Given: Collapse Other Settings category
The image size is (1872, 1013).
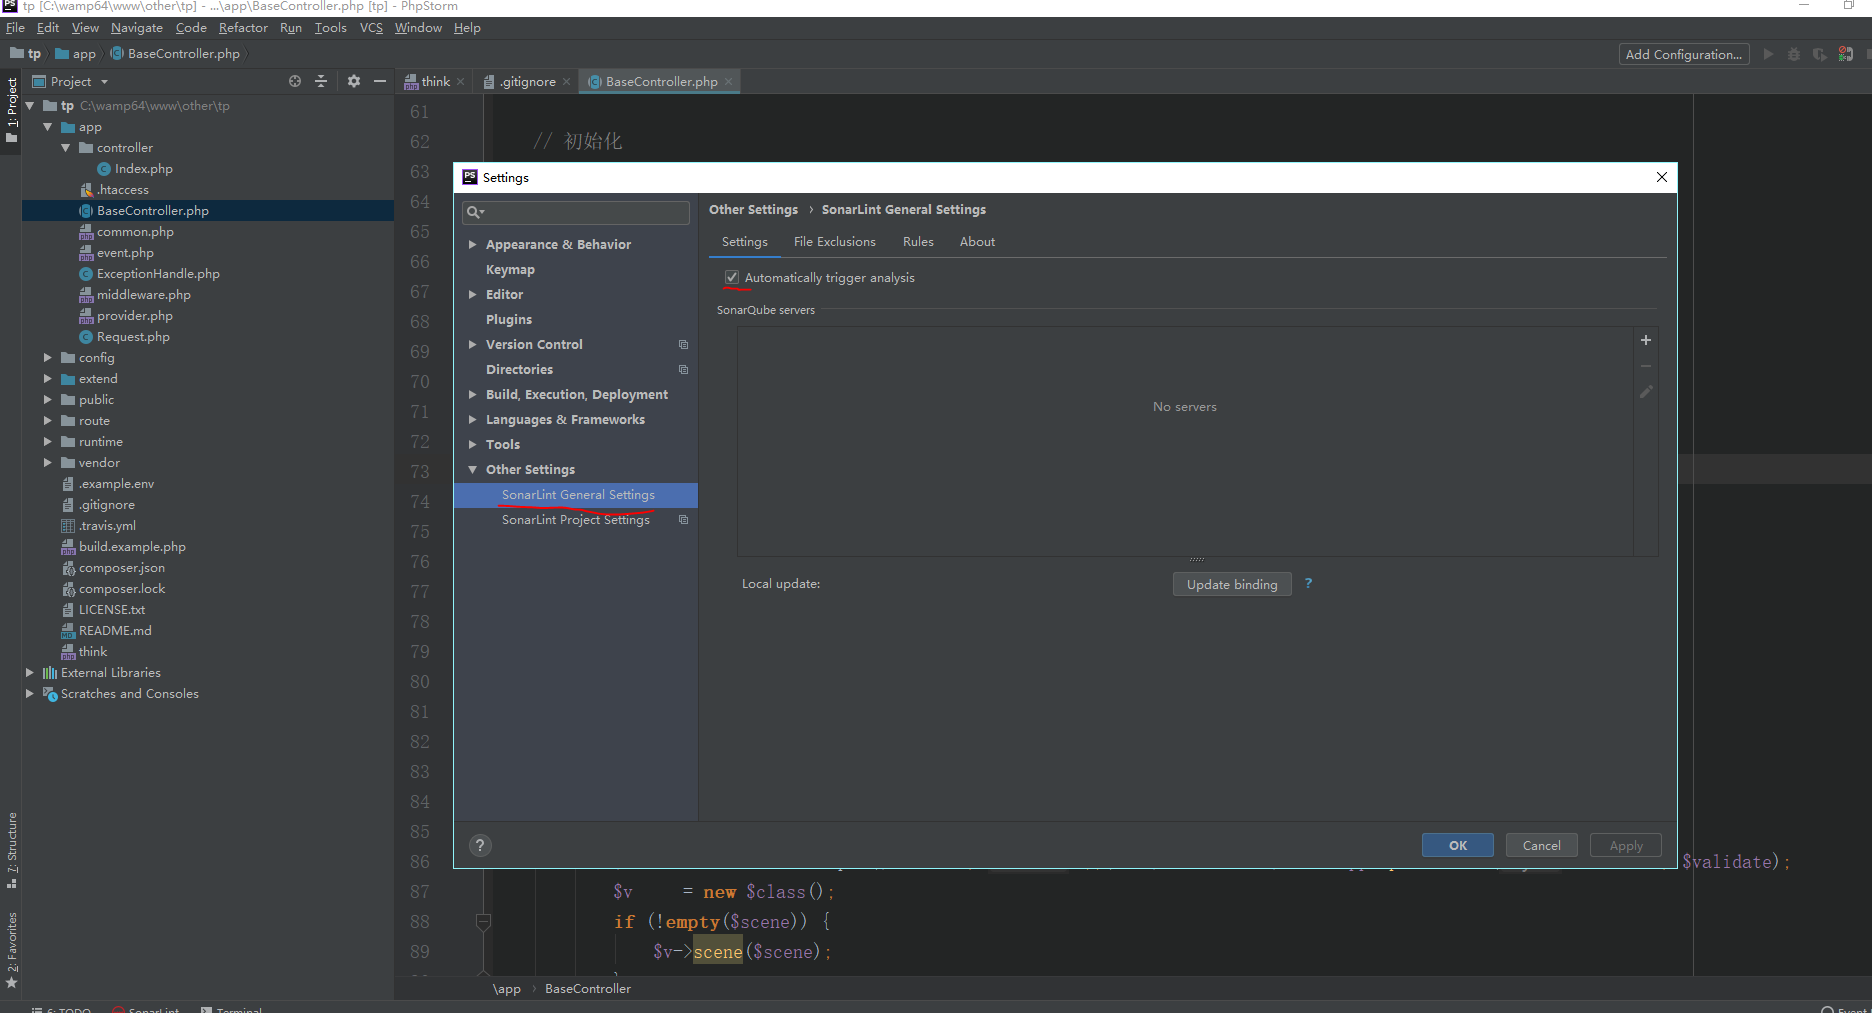Looking at the screenshot, I should point(472,469).
